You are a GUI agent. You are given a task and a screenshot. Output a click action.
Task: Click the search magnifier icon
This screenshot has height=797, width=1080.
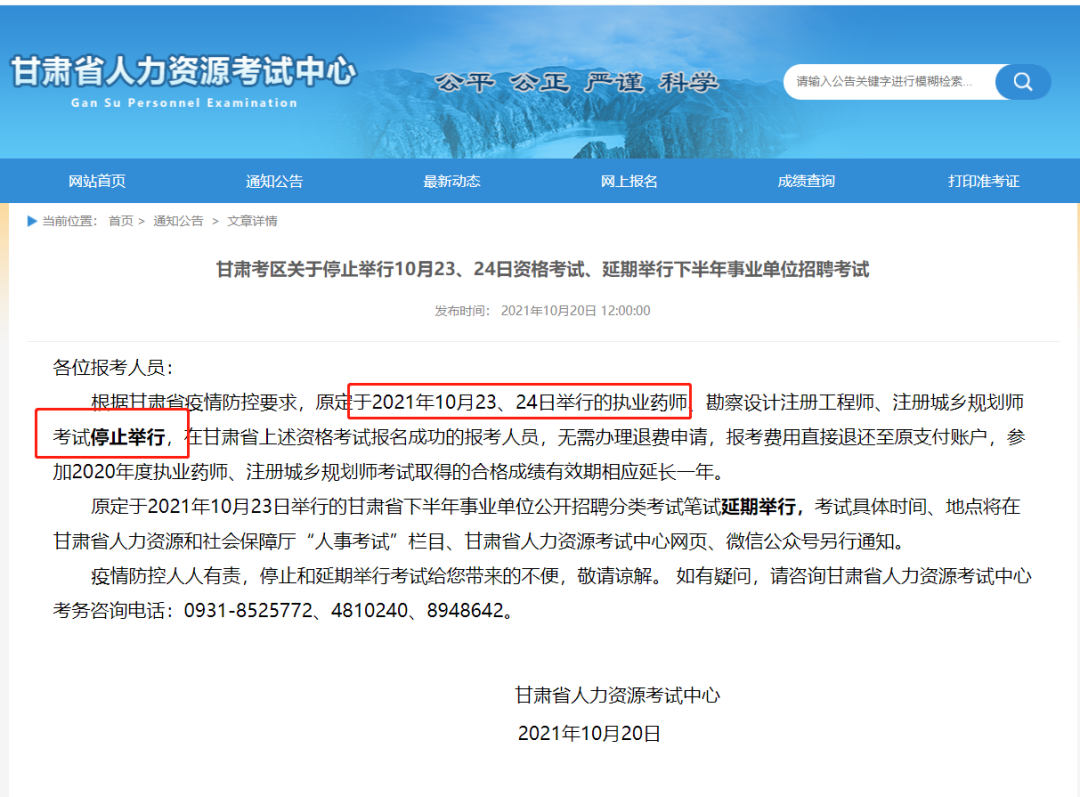point(1022,81)
